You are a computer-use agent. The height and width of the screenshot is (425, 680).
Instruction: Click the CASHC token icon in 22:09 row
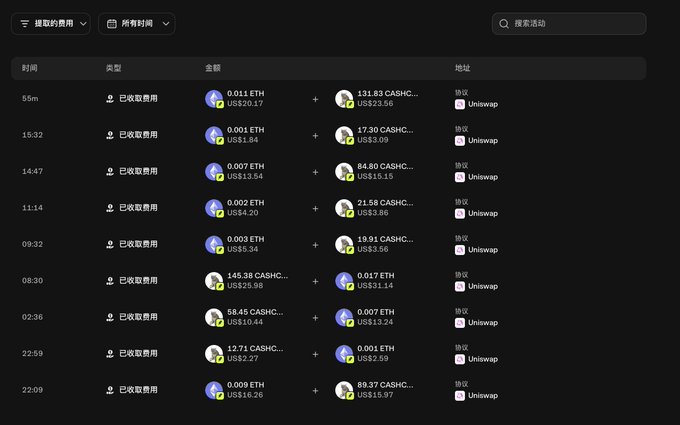344,390
